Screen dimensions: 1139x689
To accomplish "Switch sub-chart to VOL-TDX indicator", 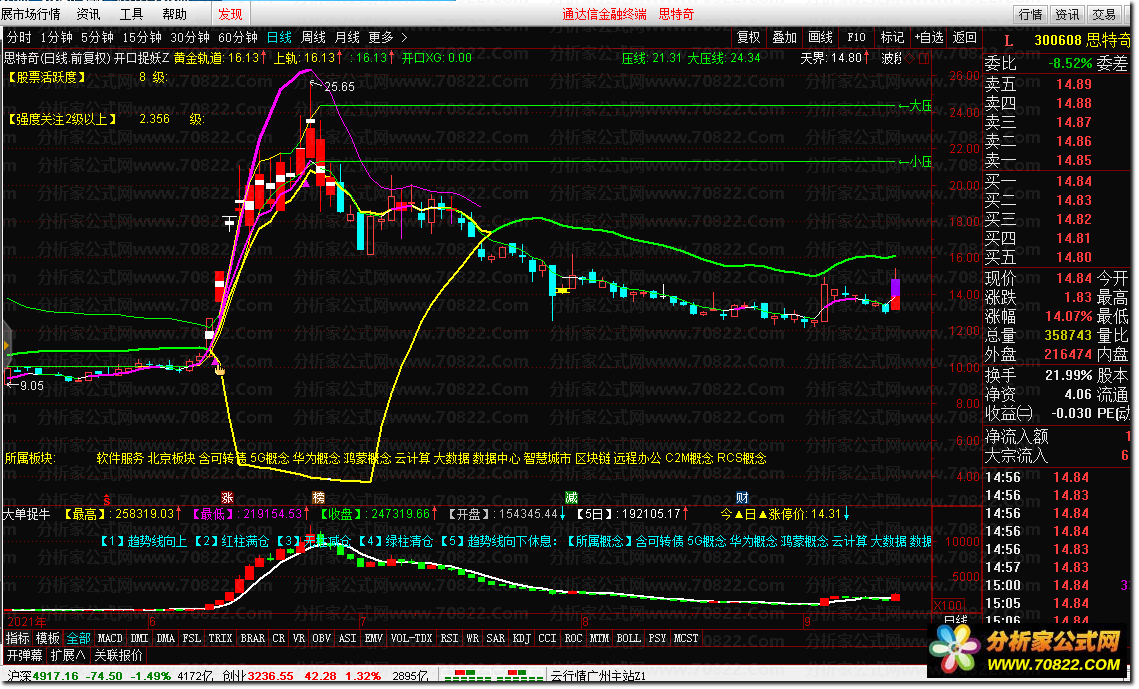I will tap(411, 638).
